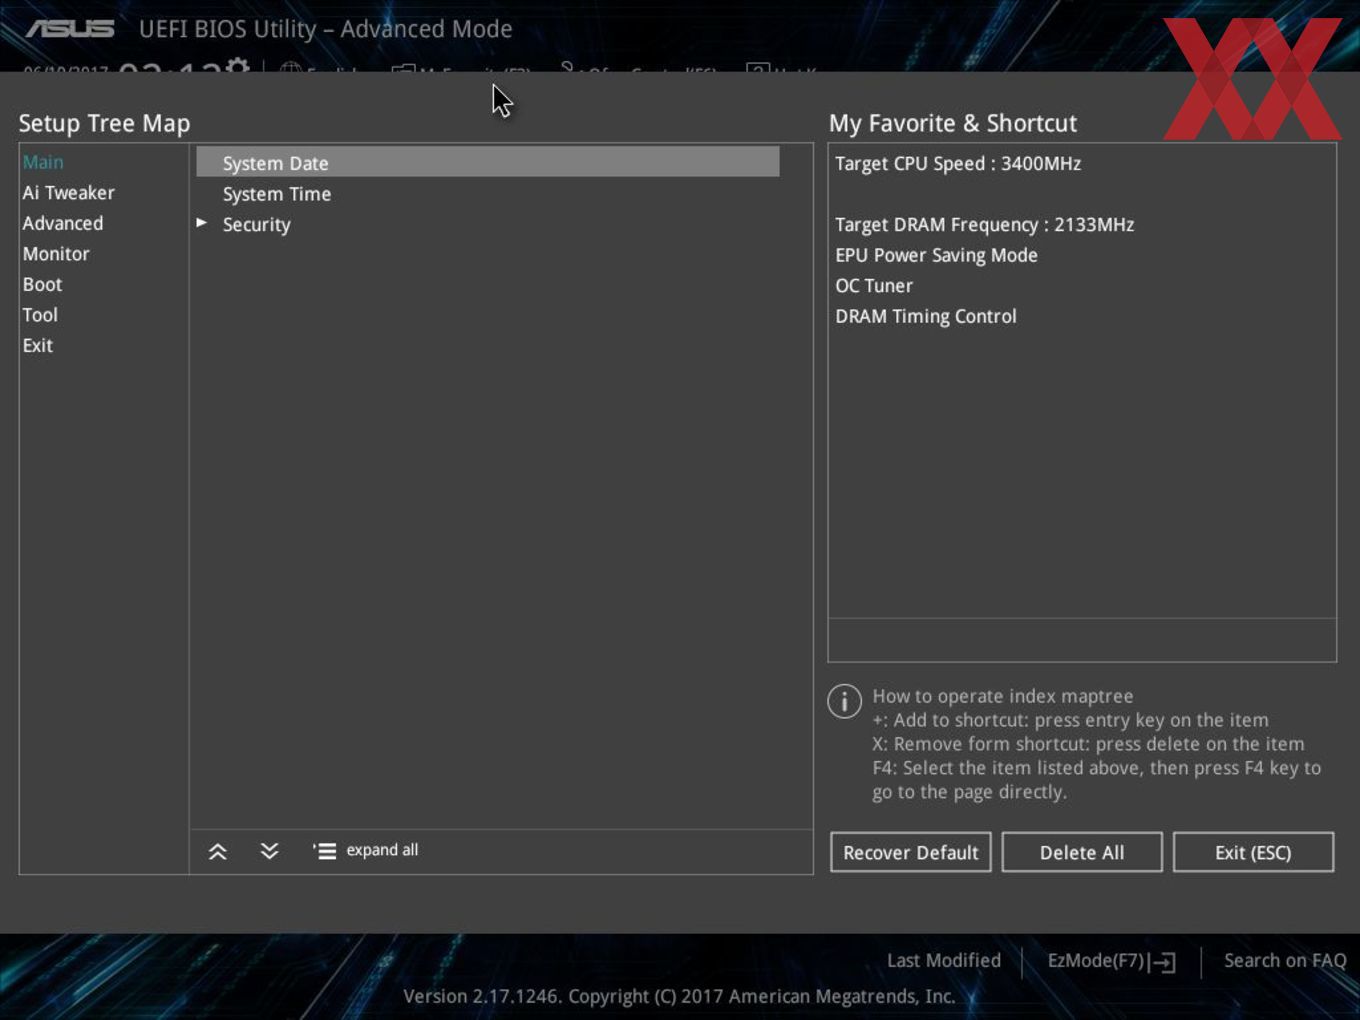Select Target CPU Speed shortcut
Screen dimensions: 1360x1020
coord(958,163)
